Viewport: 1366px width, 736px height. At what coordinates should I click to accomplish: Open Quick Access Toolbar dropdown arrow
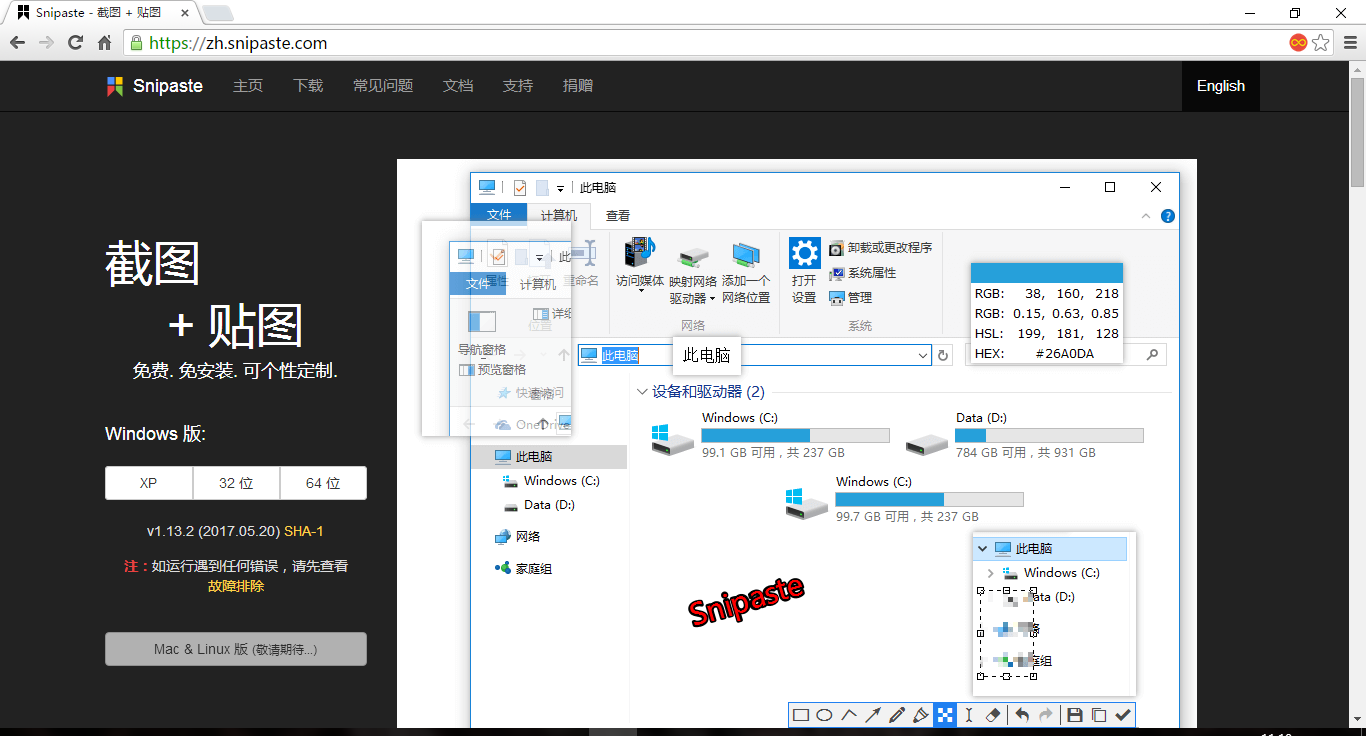[x=561, y=188]
